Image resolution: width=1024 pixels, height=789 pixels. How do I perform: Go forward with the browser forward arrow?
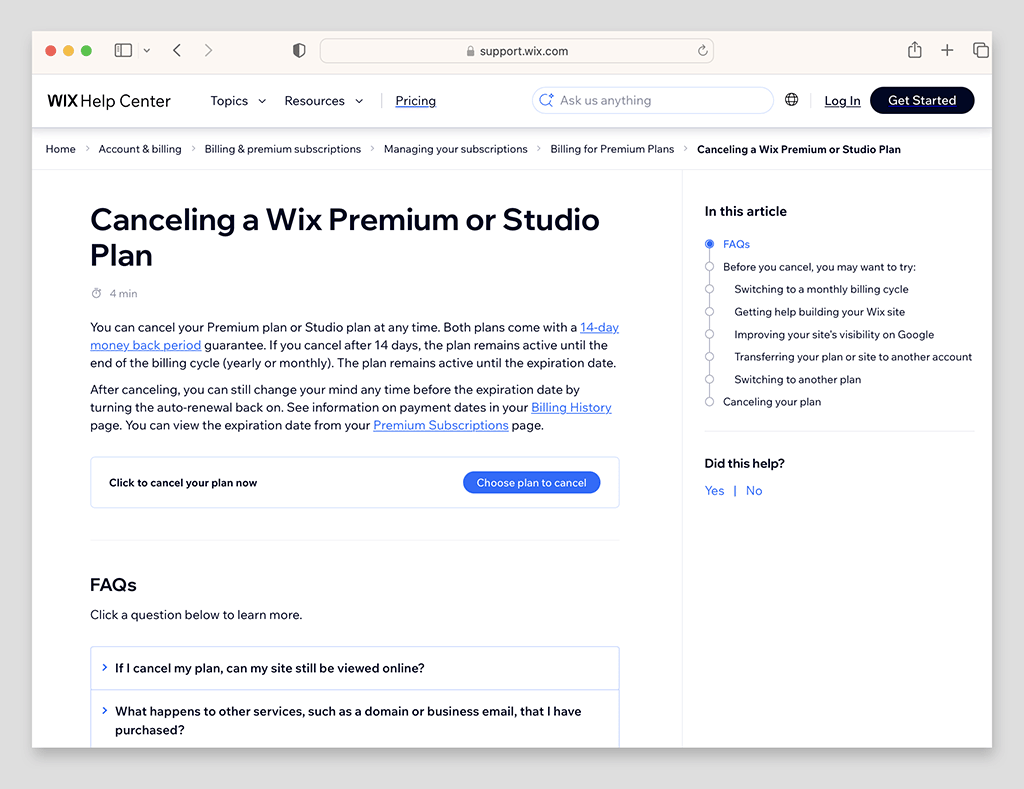tap(208, 50)
